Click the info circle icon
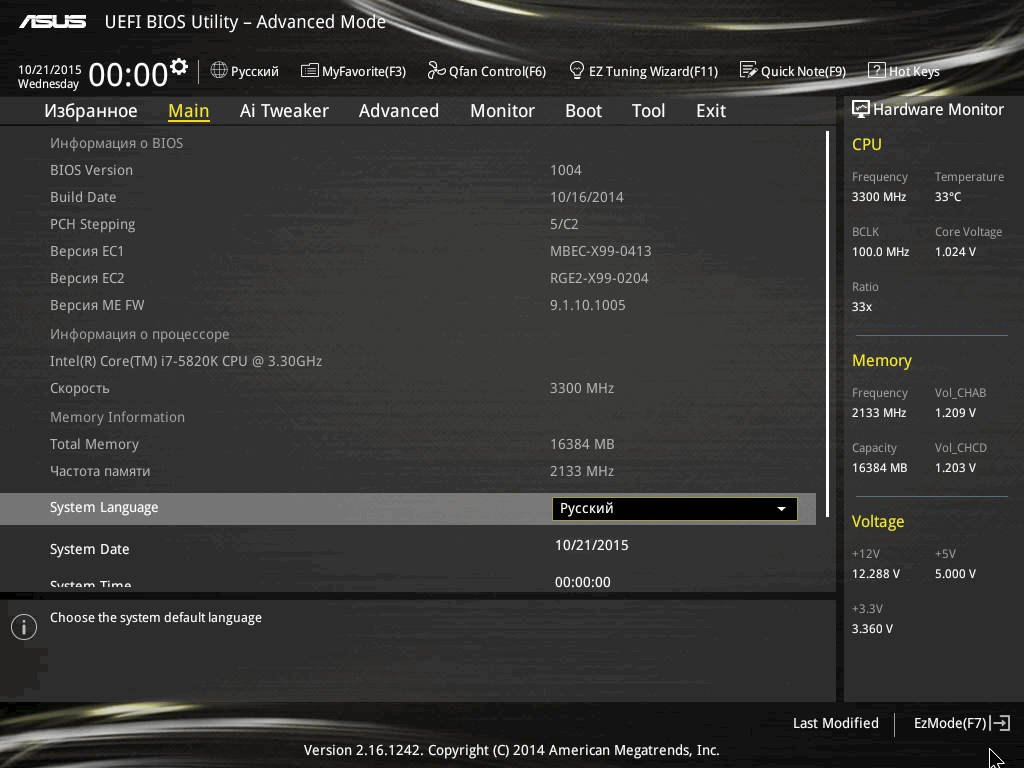The width and height of the screenshot is (1024, 768). tap(24, 627)
